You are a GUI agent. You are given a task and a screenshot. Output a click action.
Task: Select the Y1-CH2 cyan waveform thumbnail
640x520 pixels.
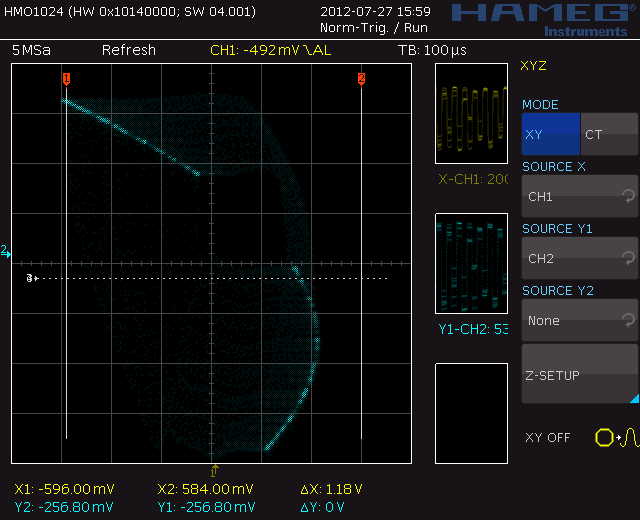pyautogui.click(x=471, y=263)
